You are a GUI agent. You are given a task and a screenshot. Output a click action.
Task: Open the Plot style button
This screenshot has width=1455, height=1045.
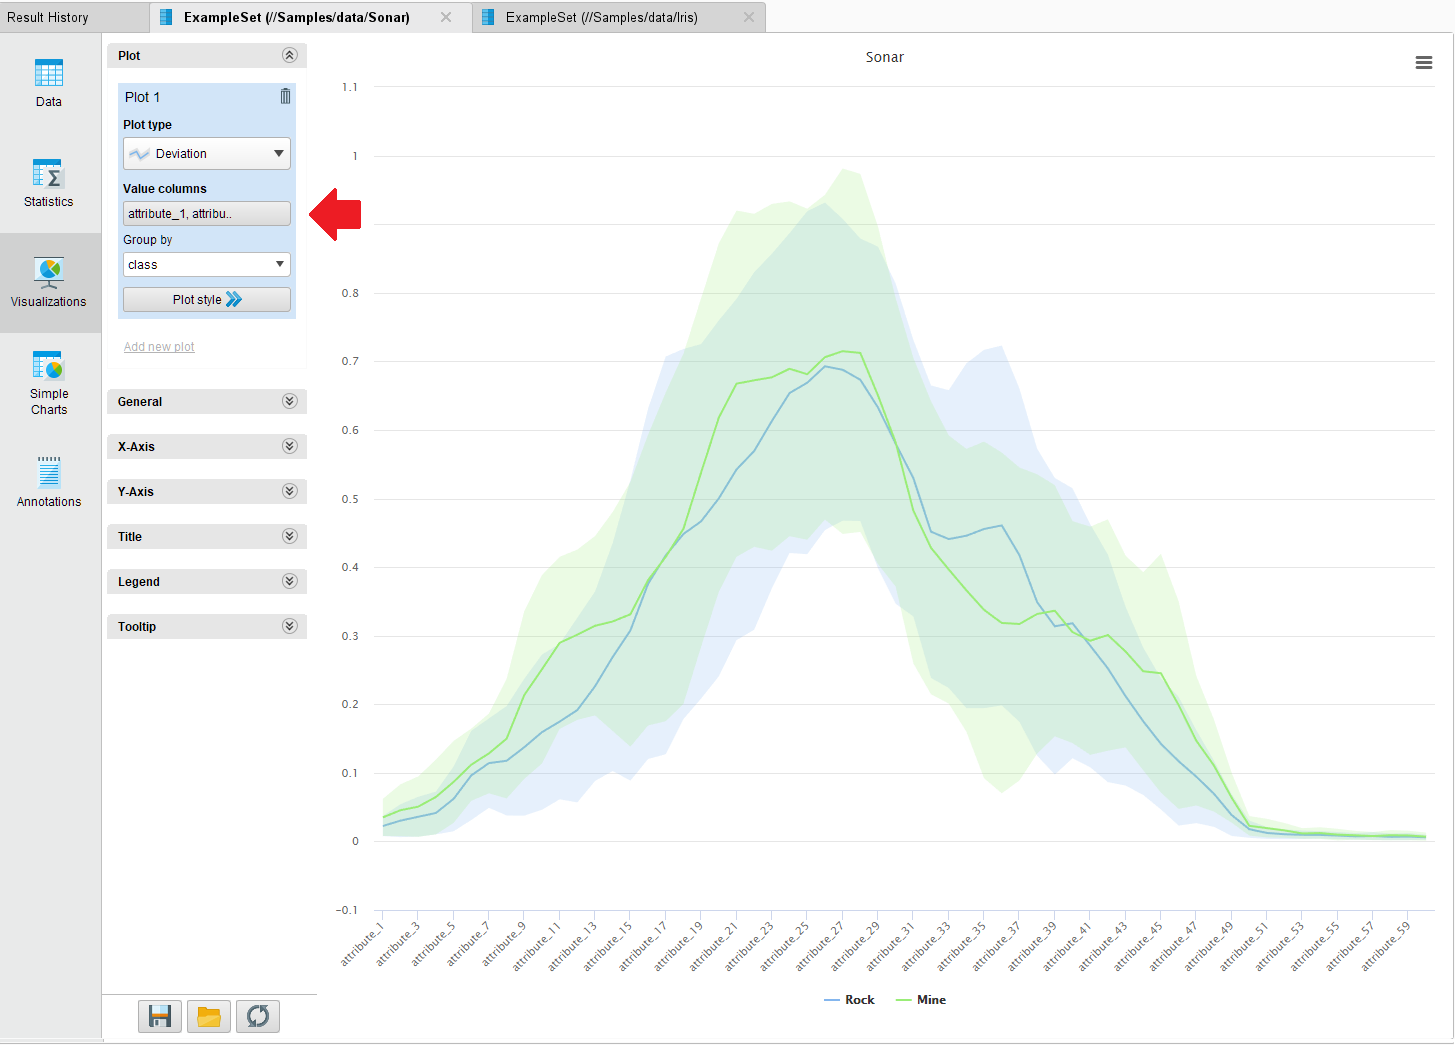click(207, 300)
